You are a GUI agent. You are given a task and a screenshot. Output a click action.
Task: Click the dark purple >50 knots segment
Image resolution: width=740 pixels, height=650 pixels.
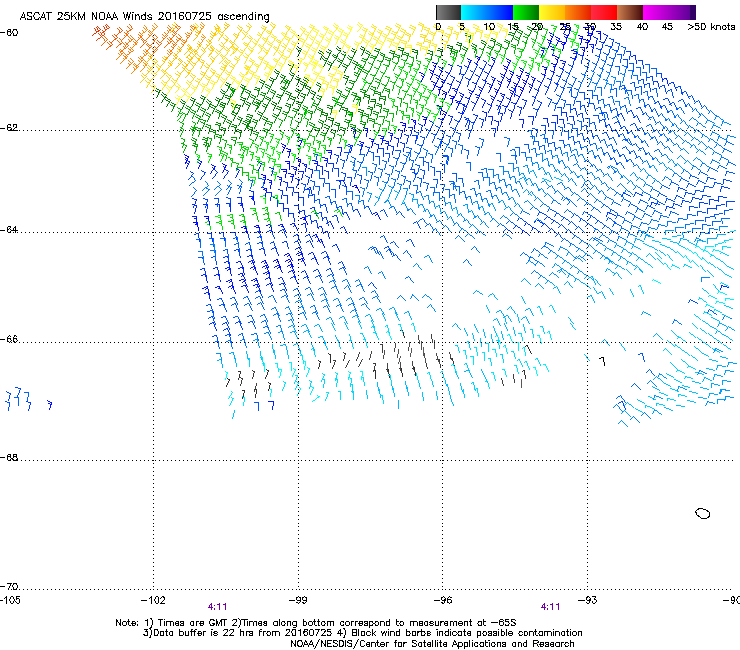(x=692, y=12)
